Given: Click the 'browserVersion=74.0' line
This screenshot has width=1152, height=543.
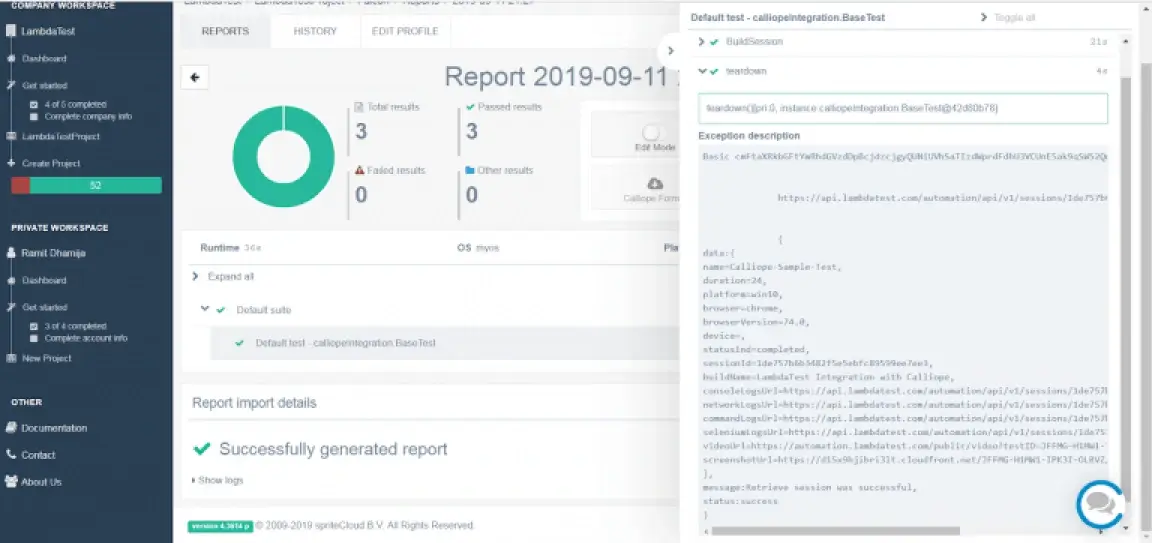Looking at the screenshot, I should click(x=756, y=322).
